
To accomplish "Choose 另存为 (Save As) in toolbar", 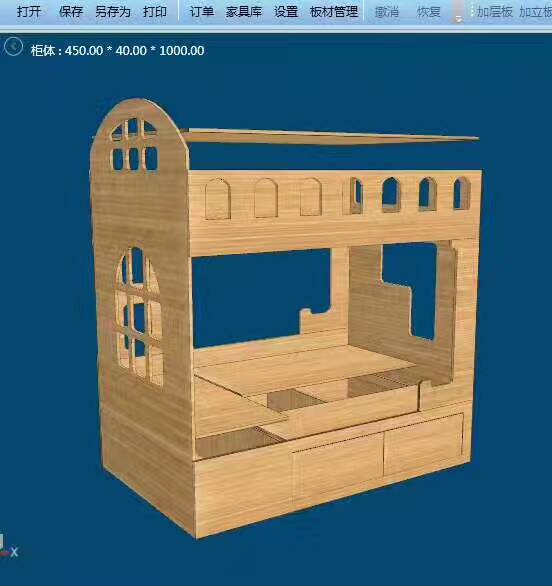I will point(112,12).
